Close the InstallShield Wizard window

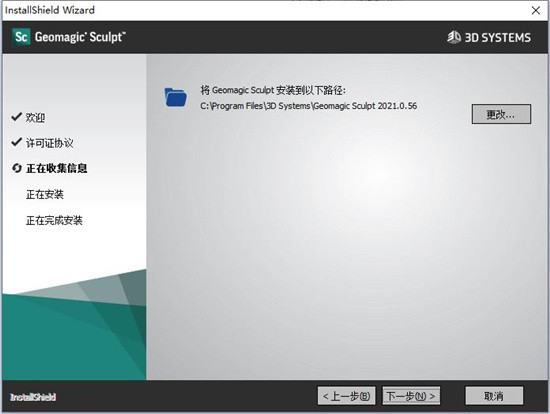pyautogui.click(x=536, y=10)
